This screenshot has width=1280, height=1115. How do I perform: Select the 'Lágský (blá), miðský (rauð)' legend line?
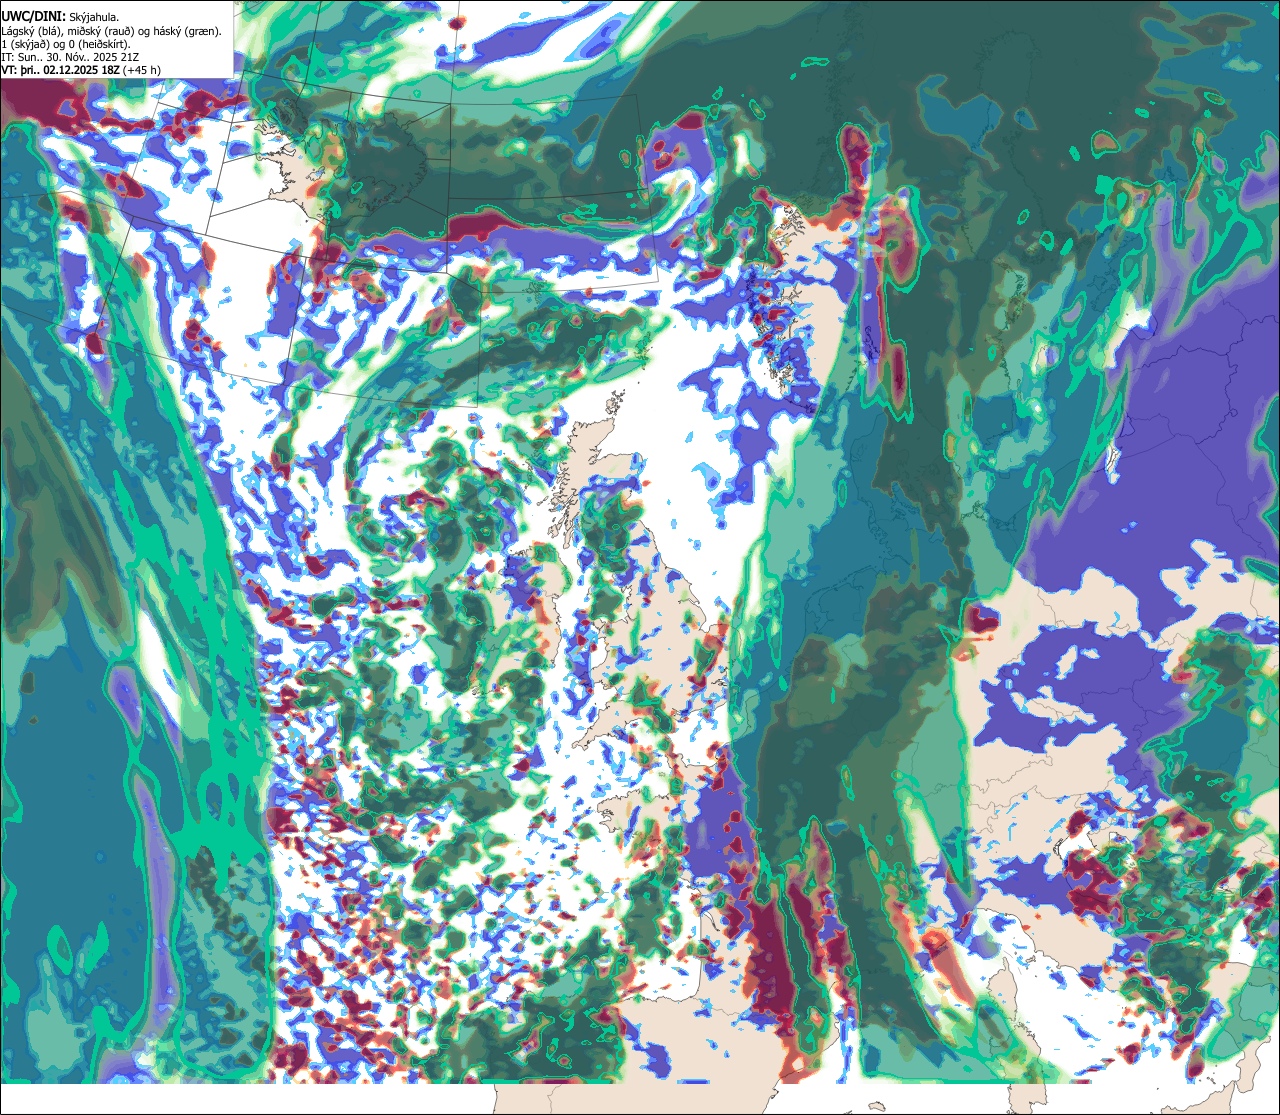(x=112, y=30)
